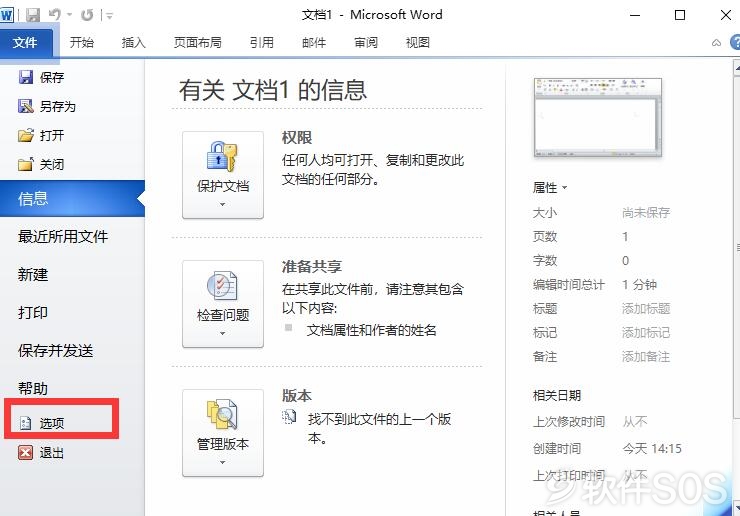Viewport: 740px width, 516px height.
Task: Click the floppy disk icon beside 保存
Action: (x=26, y=77)
